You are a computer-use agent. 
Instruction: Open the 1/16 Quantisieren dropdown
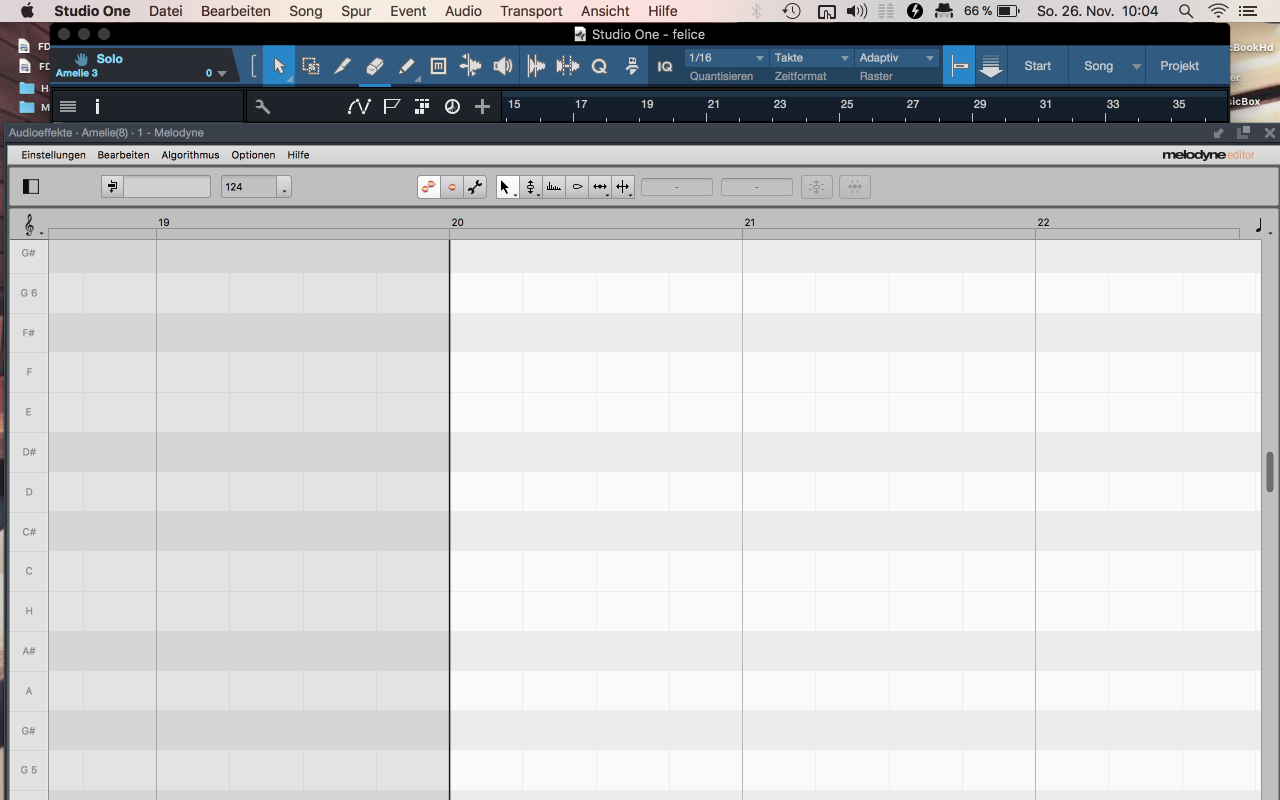[726, 58]
